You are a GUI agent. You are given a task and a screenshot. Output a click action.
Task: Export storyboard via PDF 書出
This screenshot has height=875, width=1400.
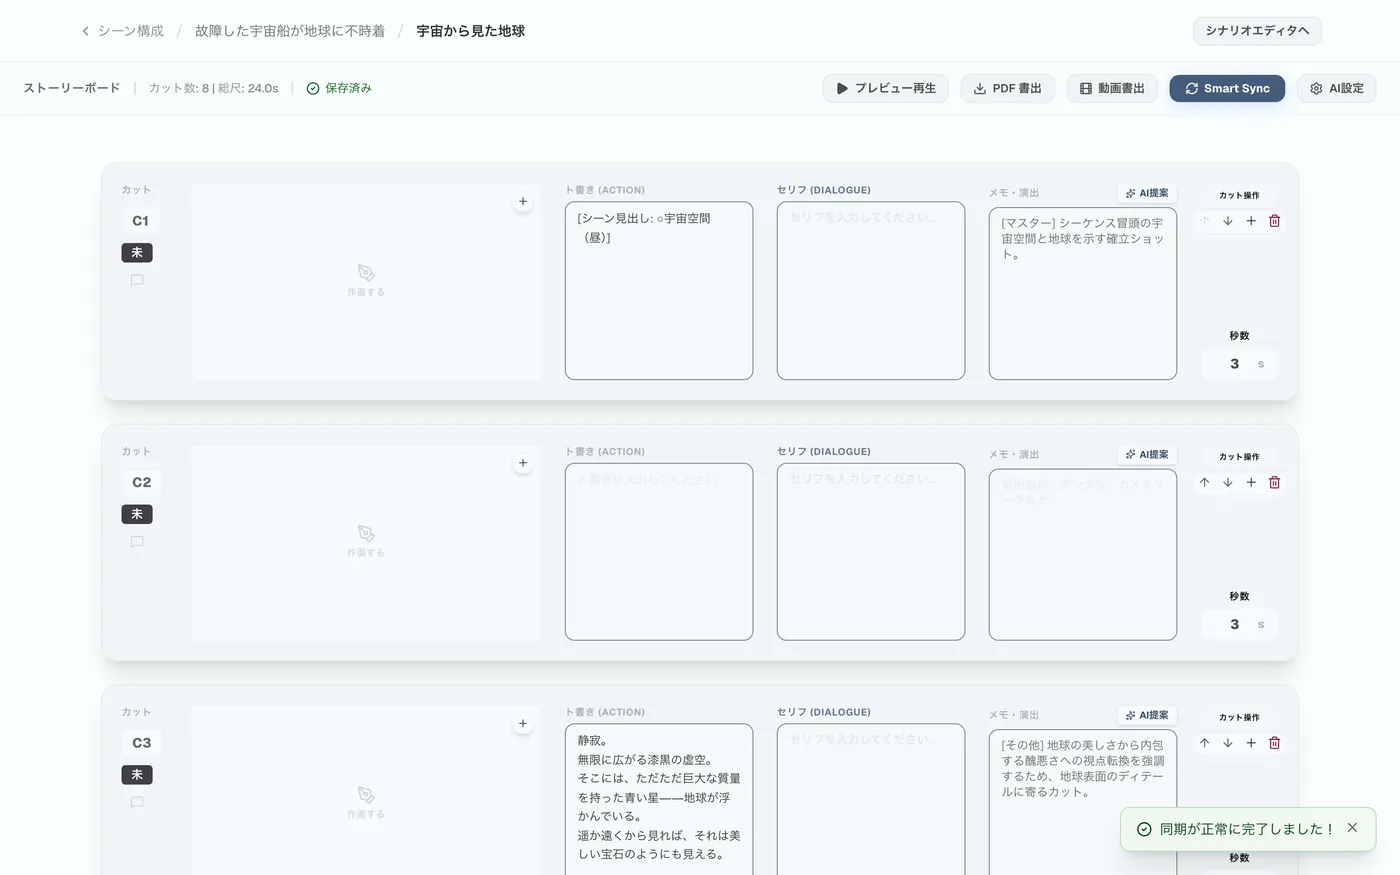coord(1007,88)
